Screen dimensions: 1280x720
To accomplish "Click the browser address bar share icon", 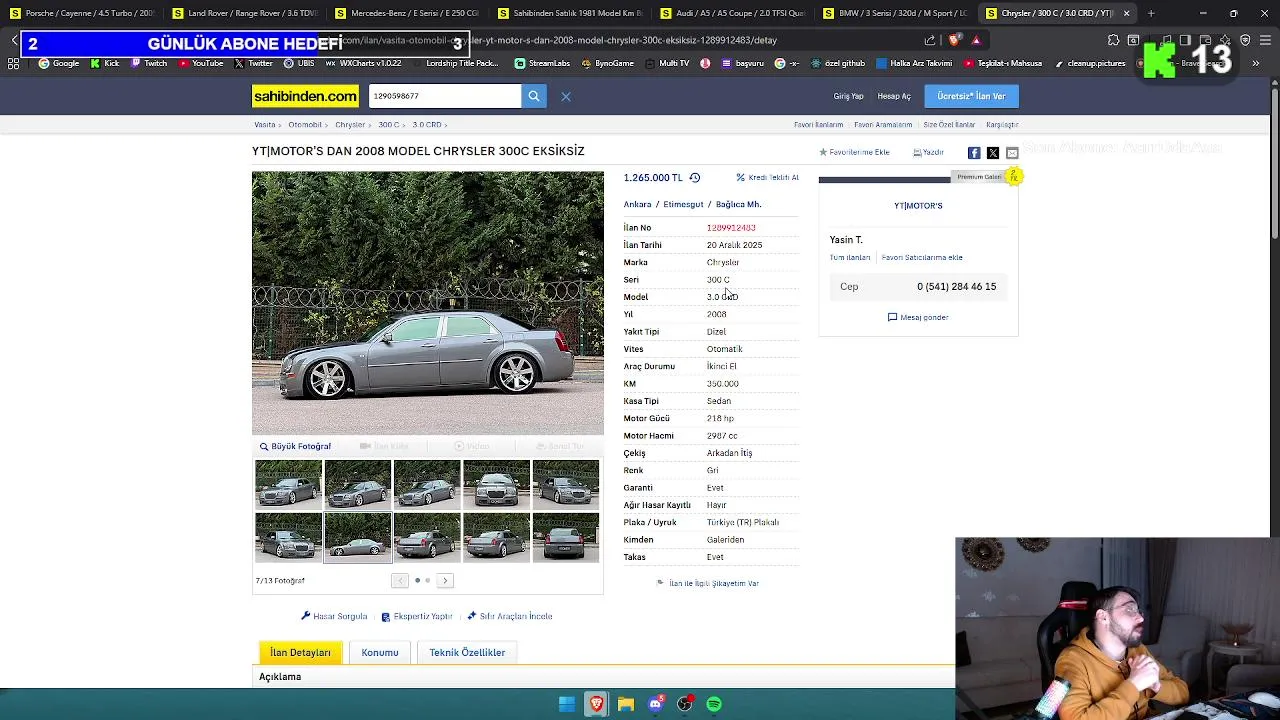I will (930, 40).
